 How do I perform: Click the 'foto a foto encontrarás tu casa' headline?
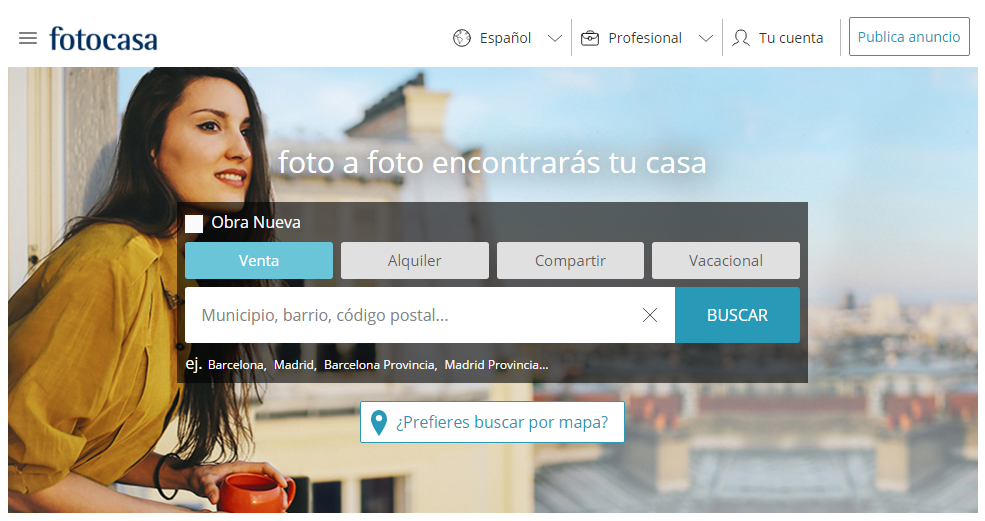click(492, 163)
